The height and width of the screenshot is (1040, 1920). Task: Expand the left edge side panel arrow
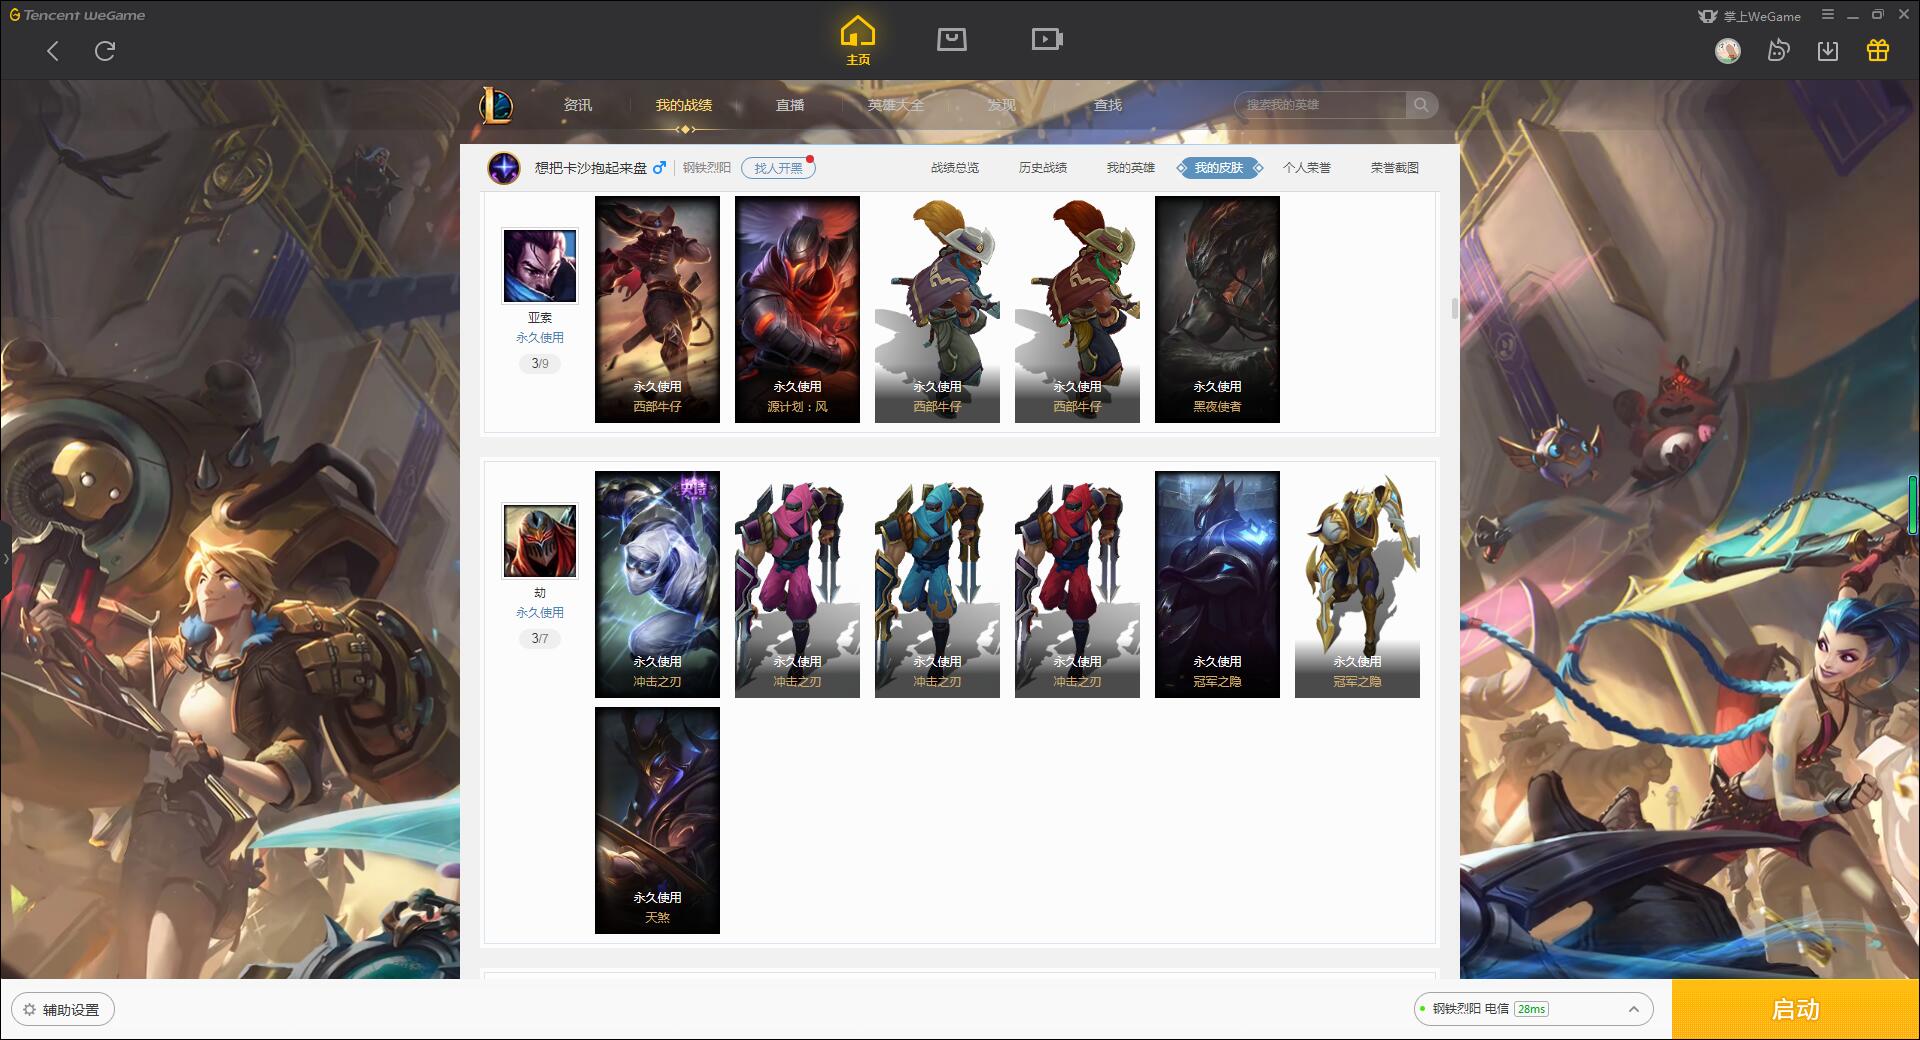(5, 558)
